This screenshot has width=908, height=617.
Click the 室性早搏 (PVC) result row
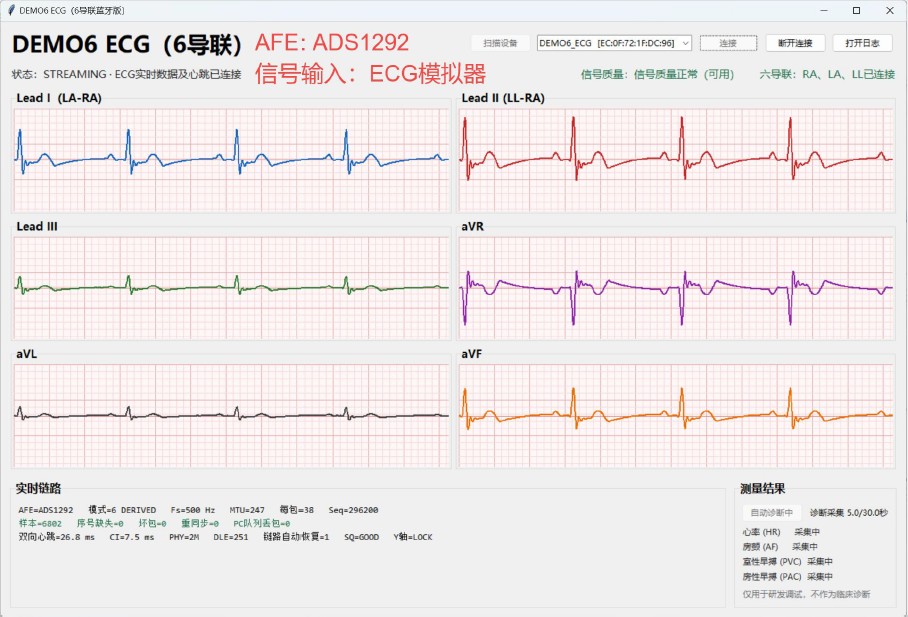coord(788,561)
